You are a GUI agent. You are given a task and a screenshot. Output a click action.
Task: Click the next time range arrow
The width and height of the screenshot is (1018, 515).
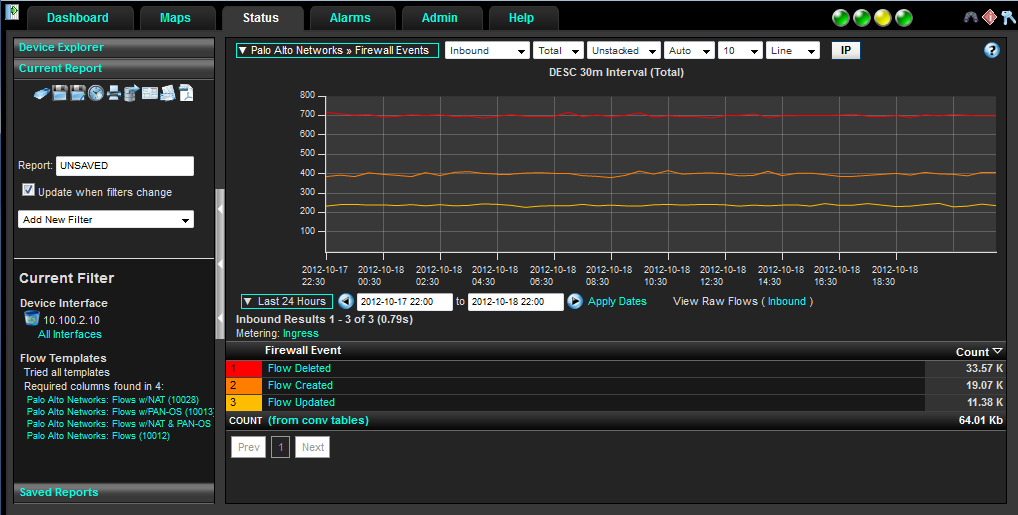(575, 301)
